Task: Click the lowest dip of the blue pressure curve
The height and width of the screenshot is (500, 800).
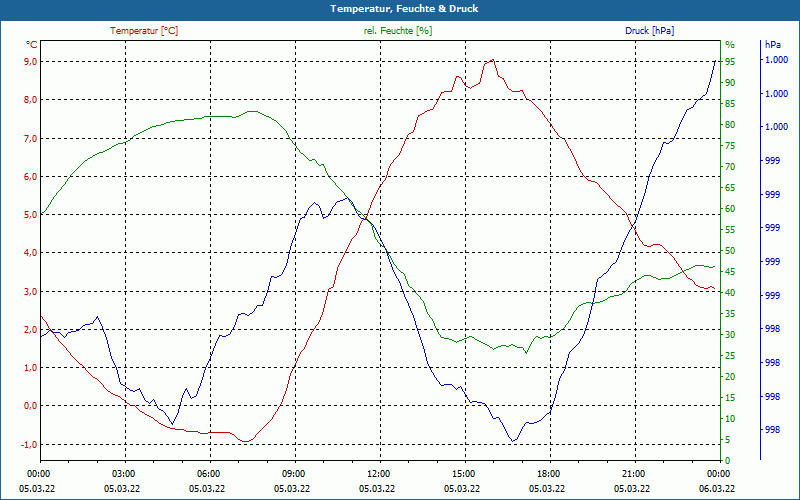Action: point(513,440)
